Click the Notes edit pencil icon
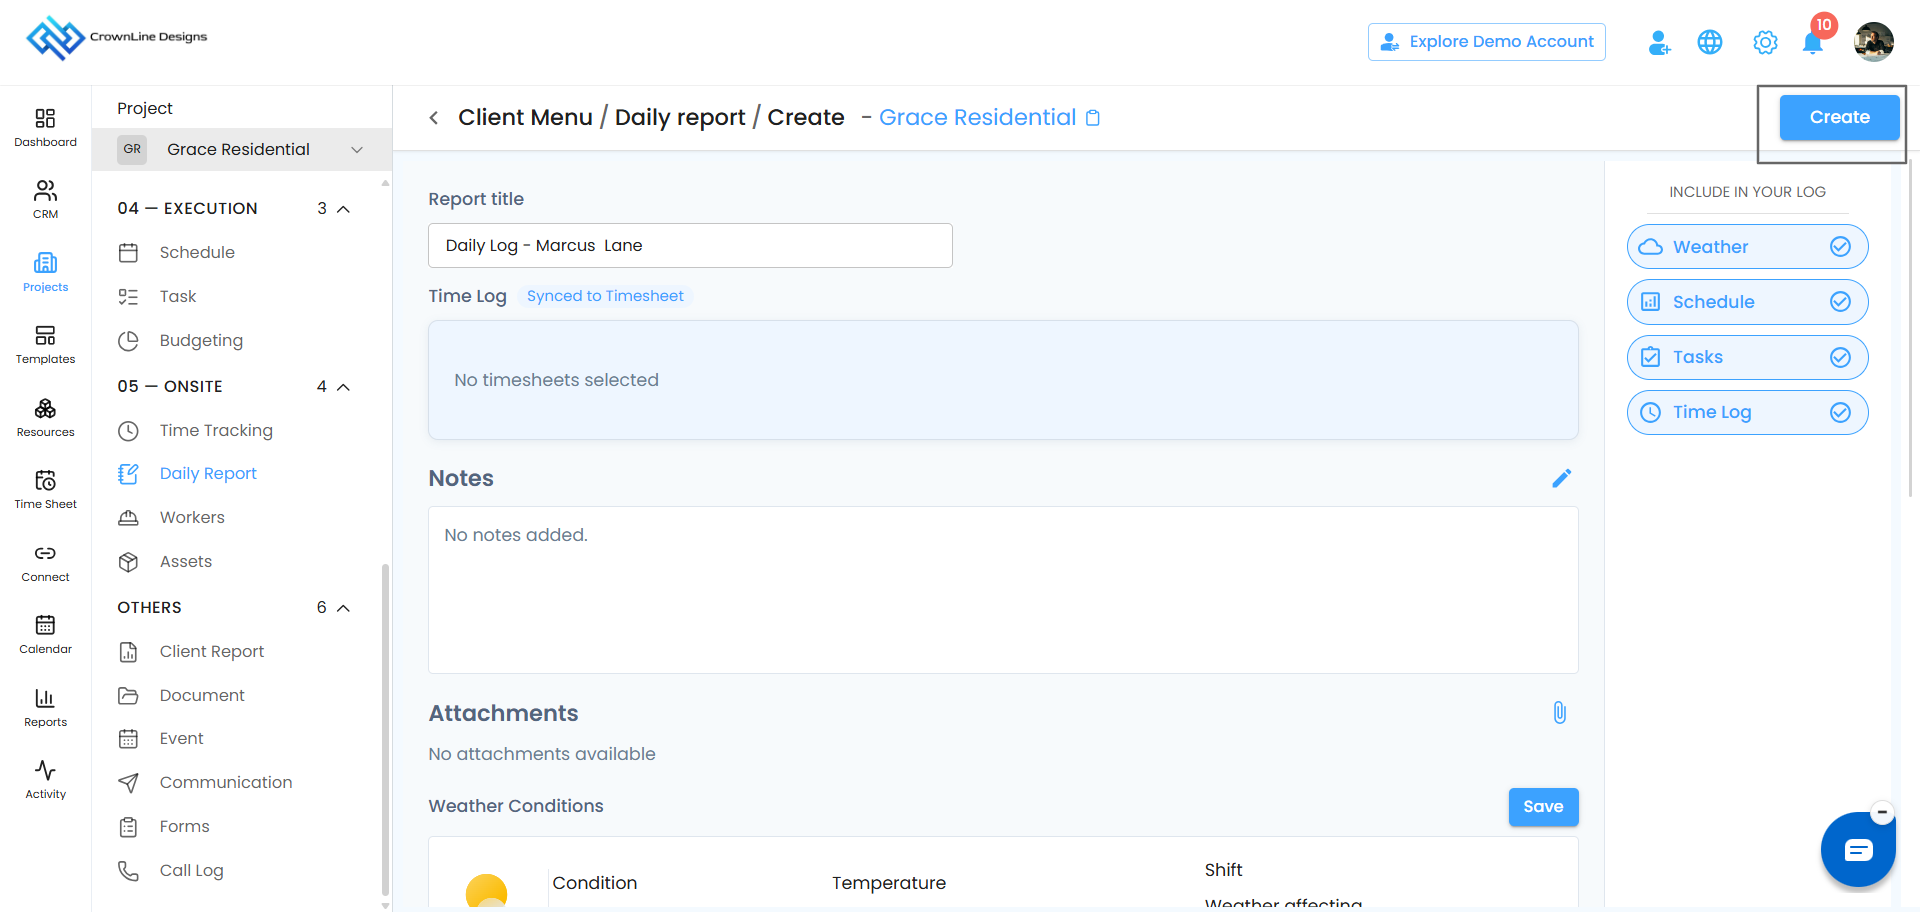 pyautogui.click(x=1561, y=478)
